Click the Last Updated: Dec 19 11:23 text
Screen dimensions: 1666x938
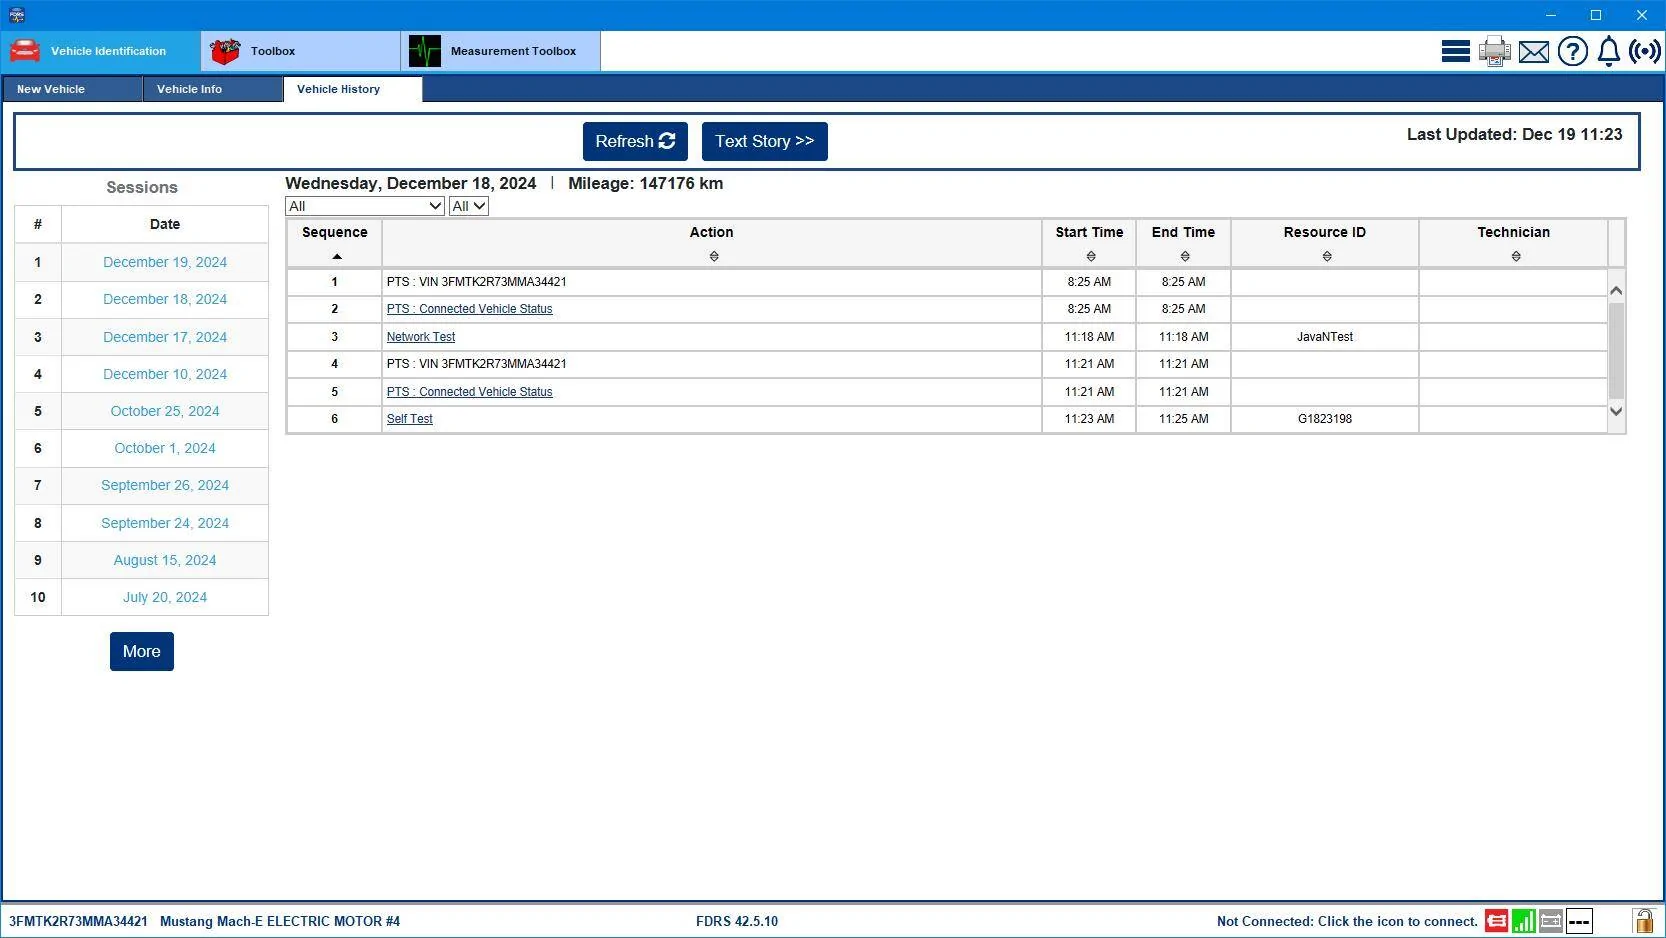[1515, 134]
